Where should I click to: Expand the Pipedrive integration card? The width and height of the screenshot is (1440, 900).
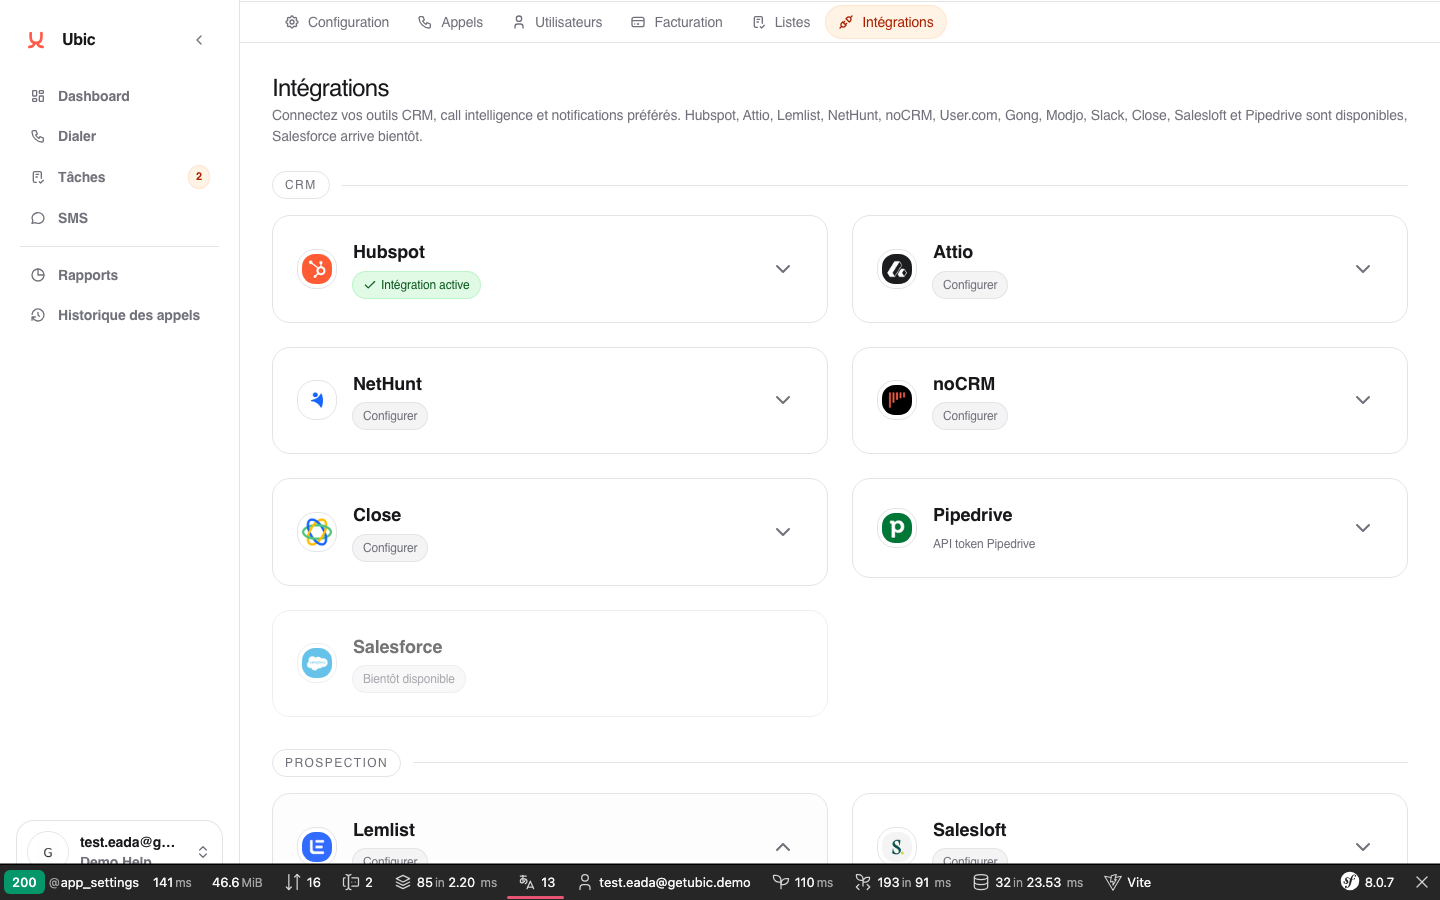tap(1363, 528)
